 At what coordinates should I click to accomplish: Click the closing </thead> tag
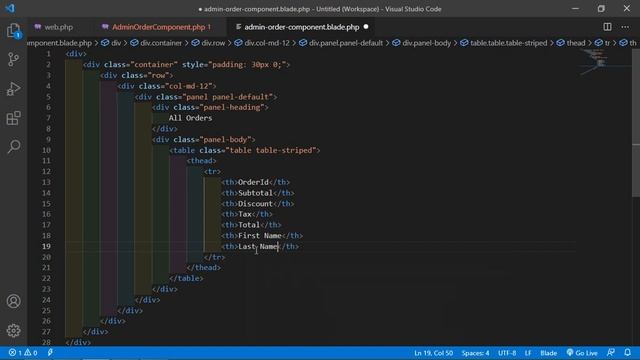pyautogui.click(x=204, y=268)
